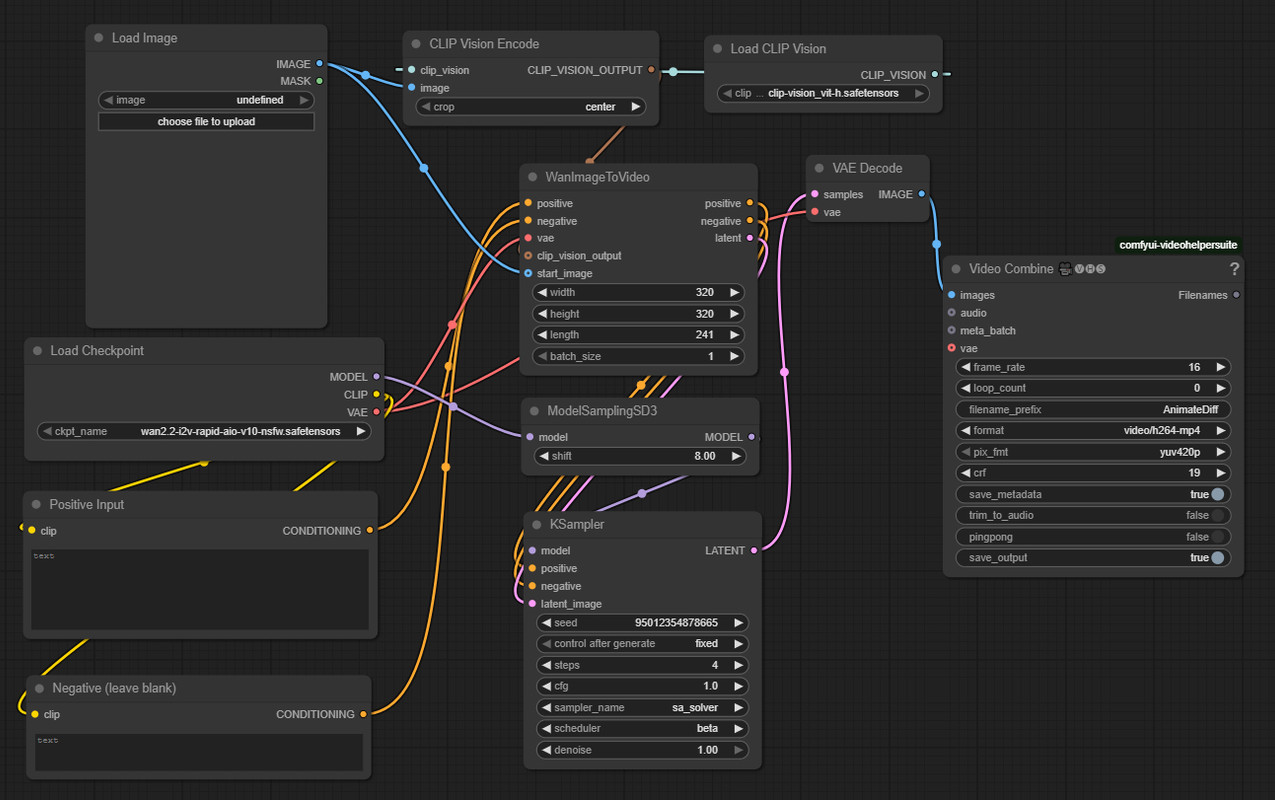
Task: Click the start_image input socket on WanImageToVideo
Action: (x=528, y=273)
